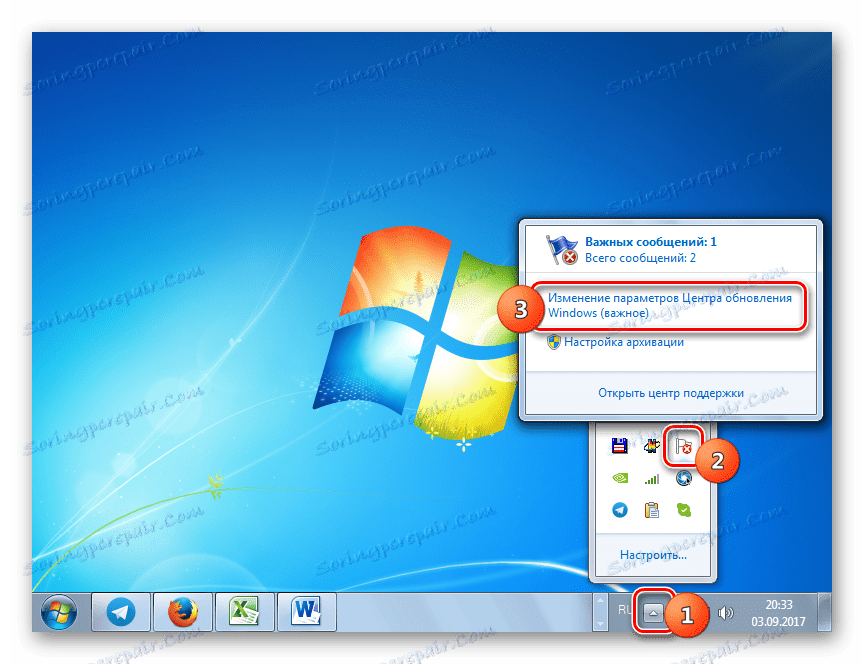The width and height of the screenshot is (864, 664).
Task: Click the network signal bars tray icon
Action: [652, 478]
